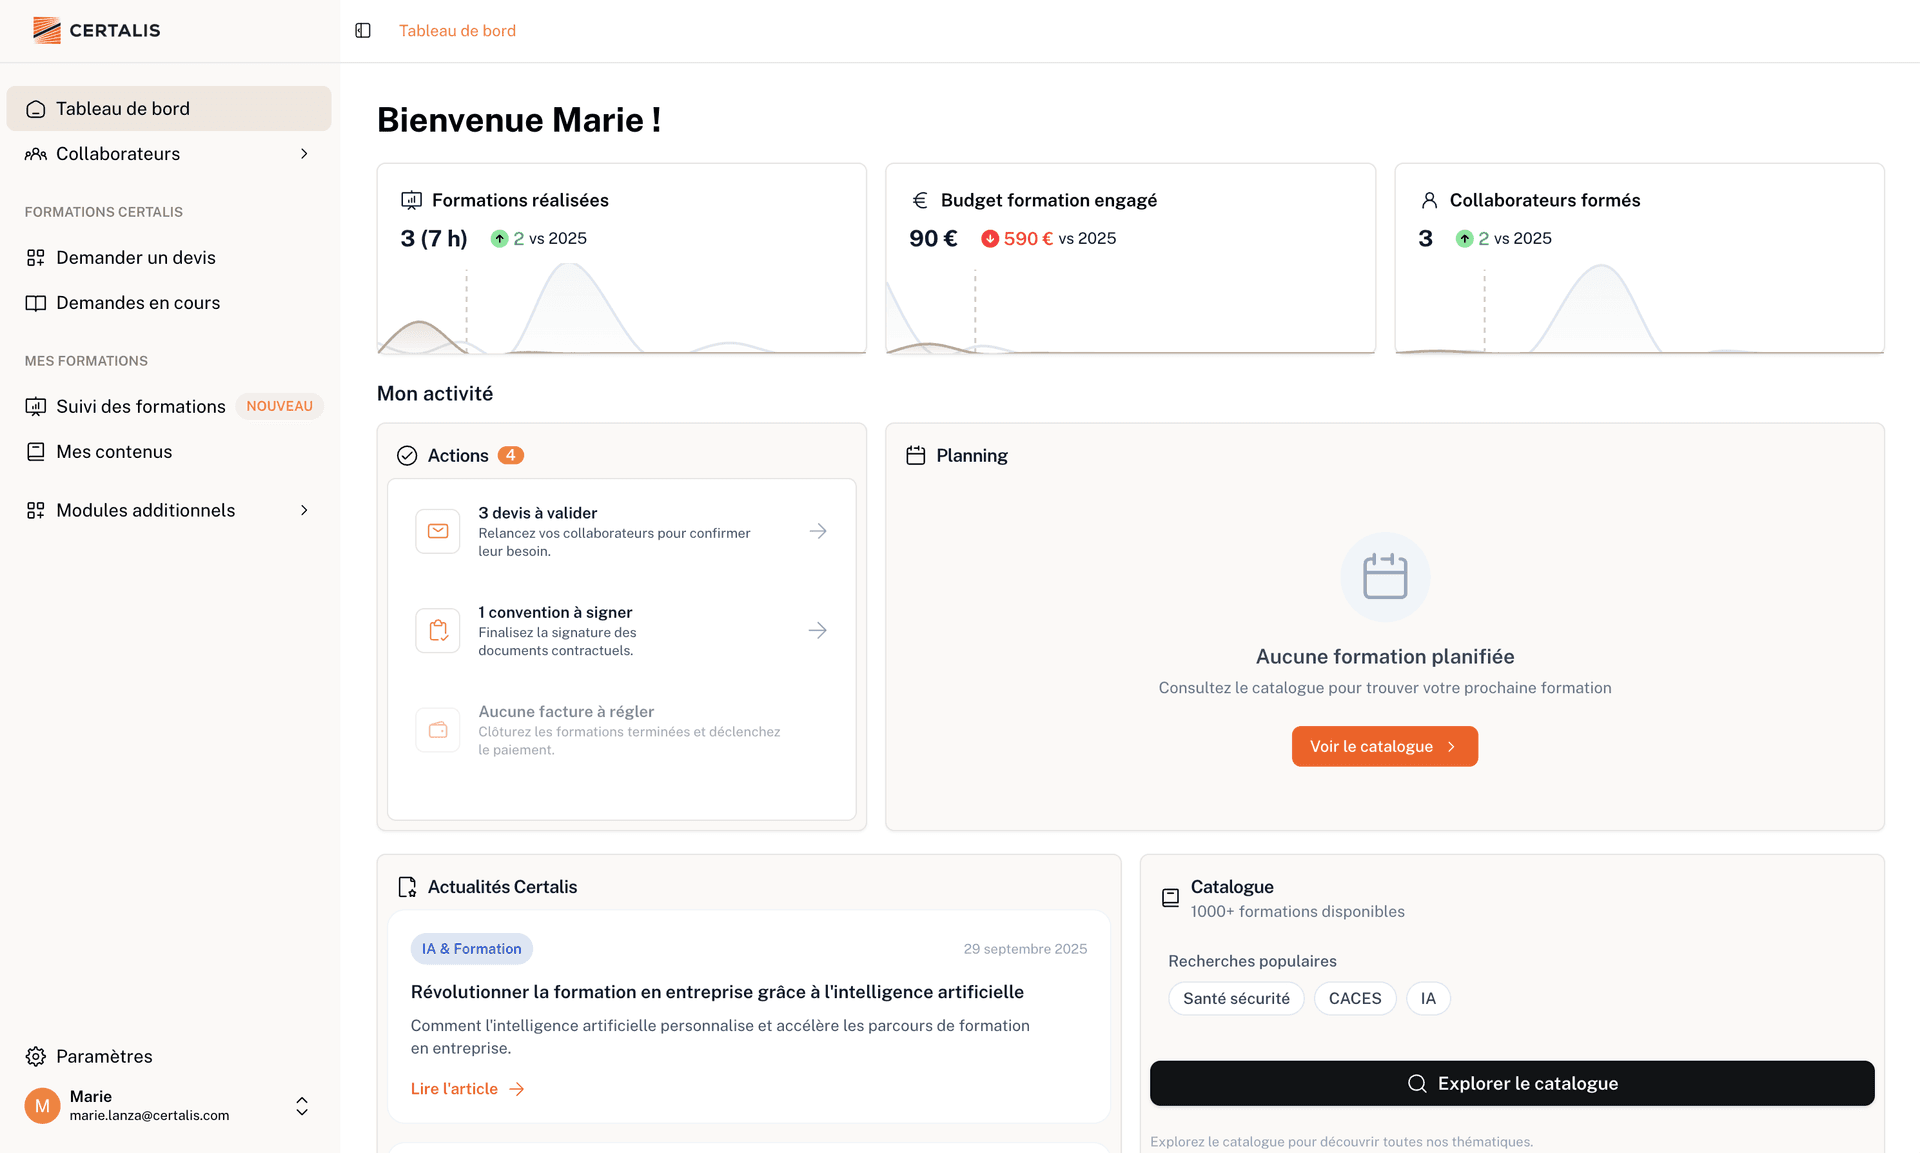The image size is (1920, 1153).
Task: Click Marie's avatar circle
Action: coord(42,1106)
